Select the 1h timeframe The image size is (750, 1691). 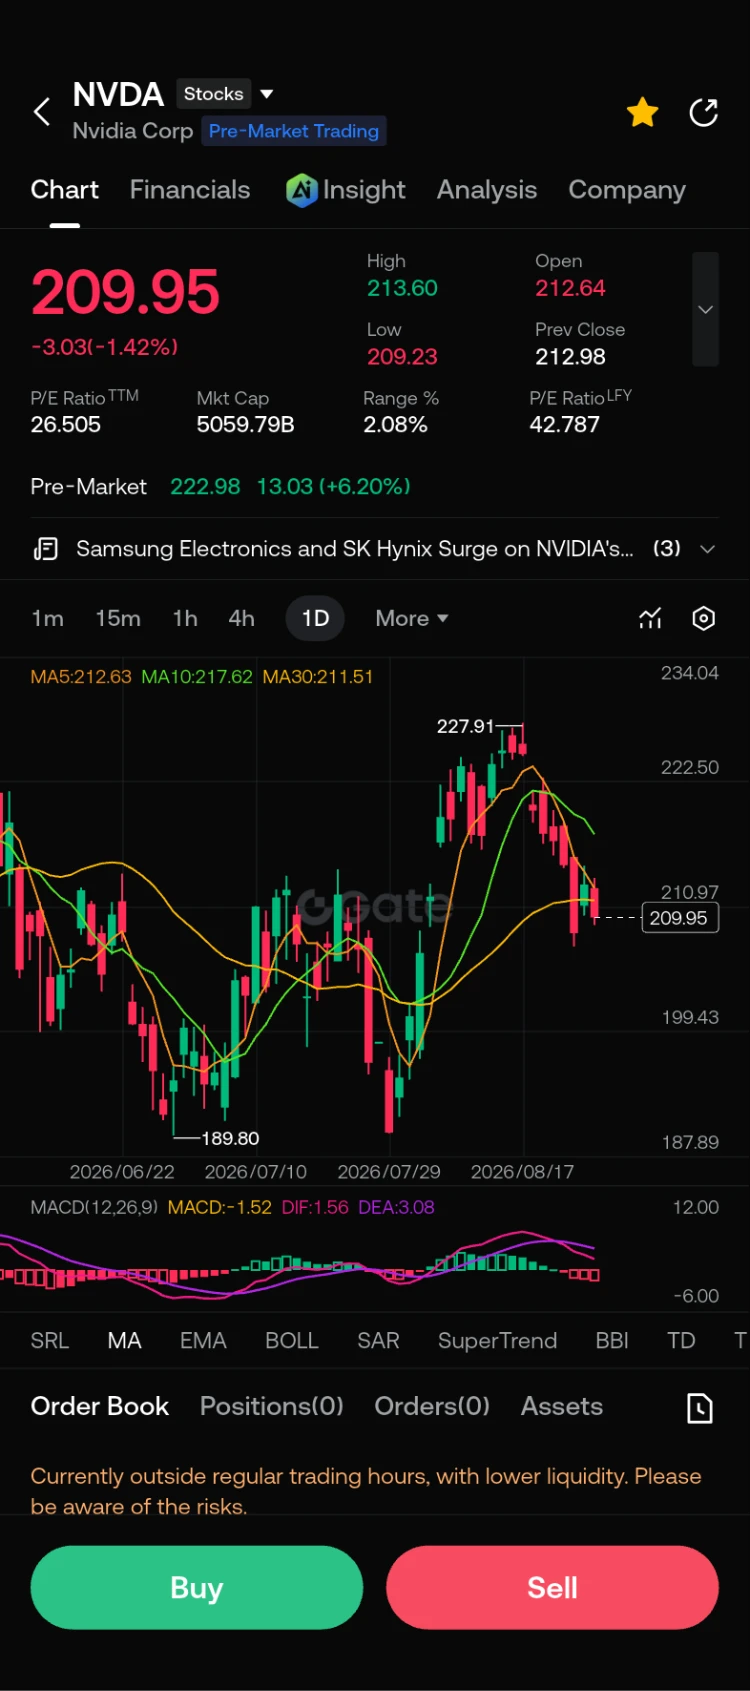tap(185, 618)
